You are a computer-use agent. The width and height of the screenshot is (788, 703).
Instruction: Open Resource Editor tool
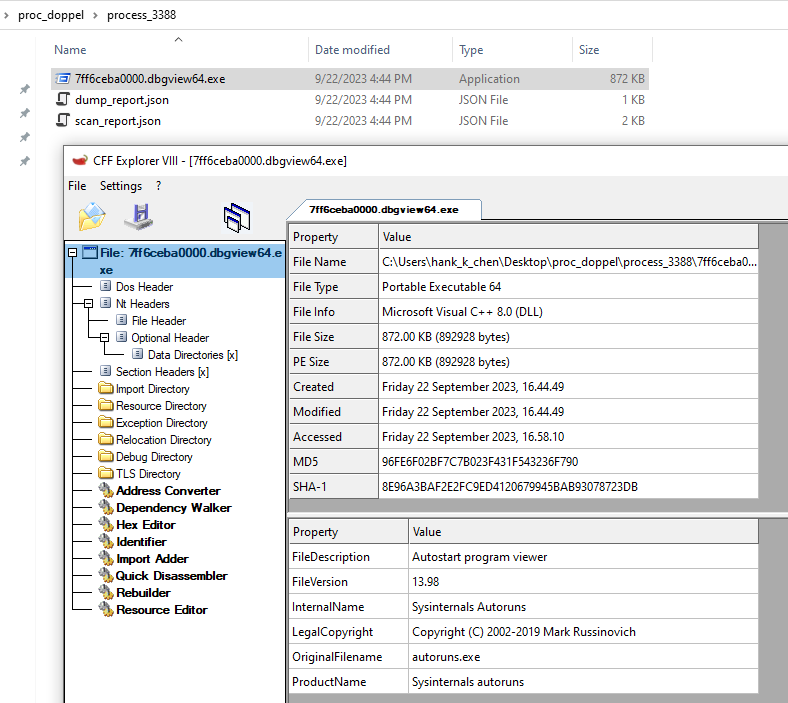(162, 610)
